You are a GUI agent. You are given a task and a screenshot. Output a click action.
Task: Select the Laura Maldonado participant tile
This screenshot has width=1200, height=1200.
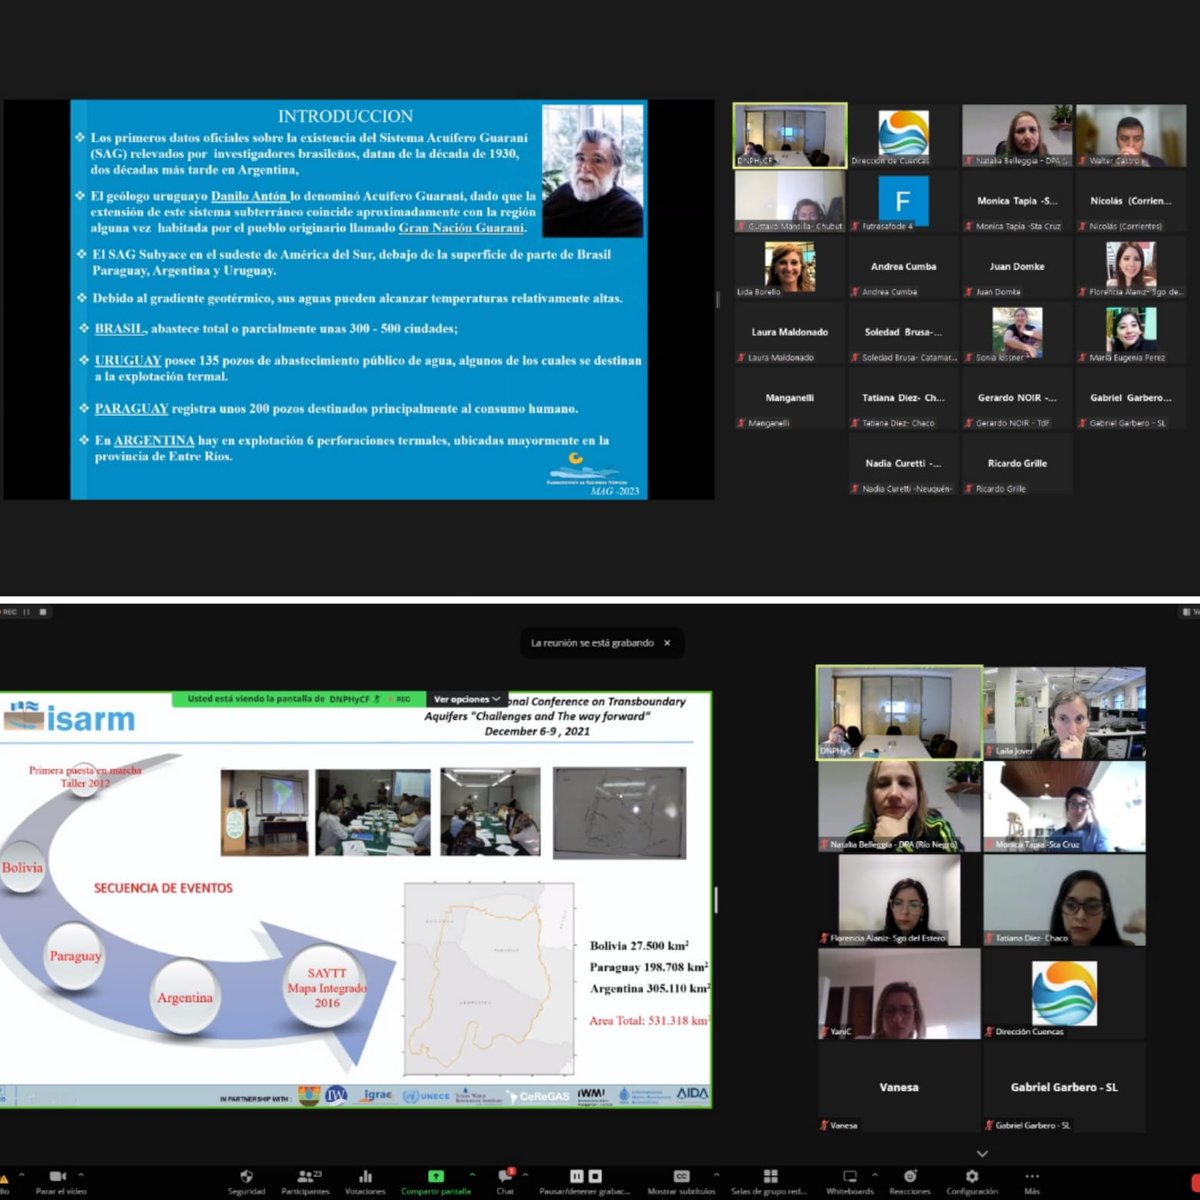pos(790,332)
